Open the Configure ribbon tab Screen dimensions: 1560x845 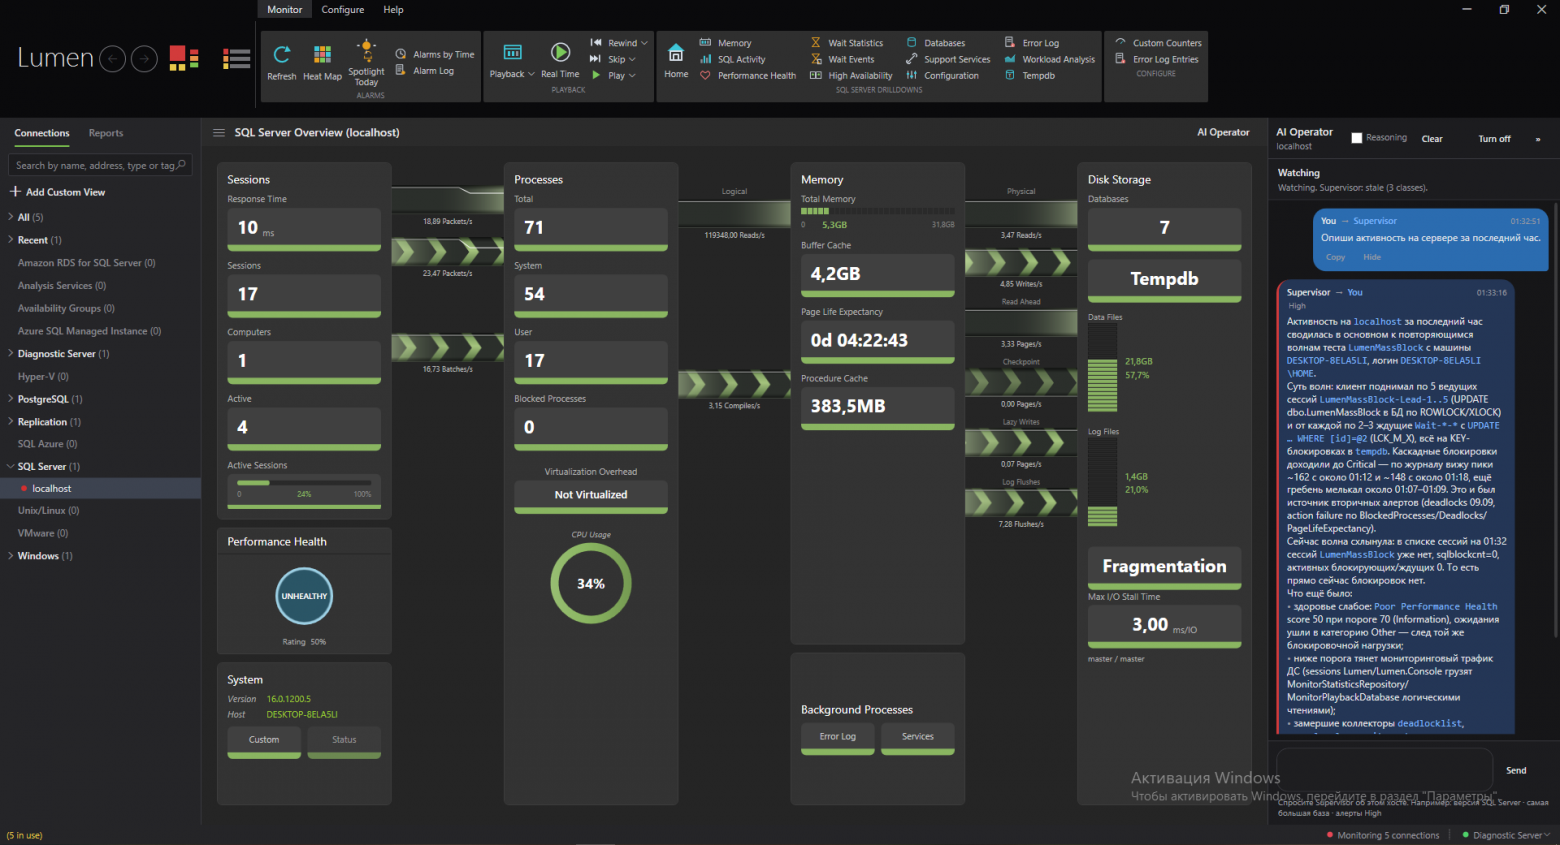[x=343, y=9]
